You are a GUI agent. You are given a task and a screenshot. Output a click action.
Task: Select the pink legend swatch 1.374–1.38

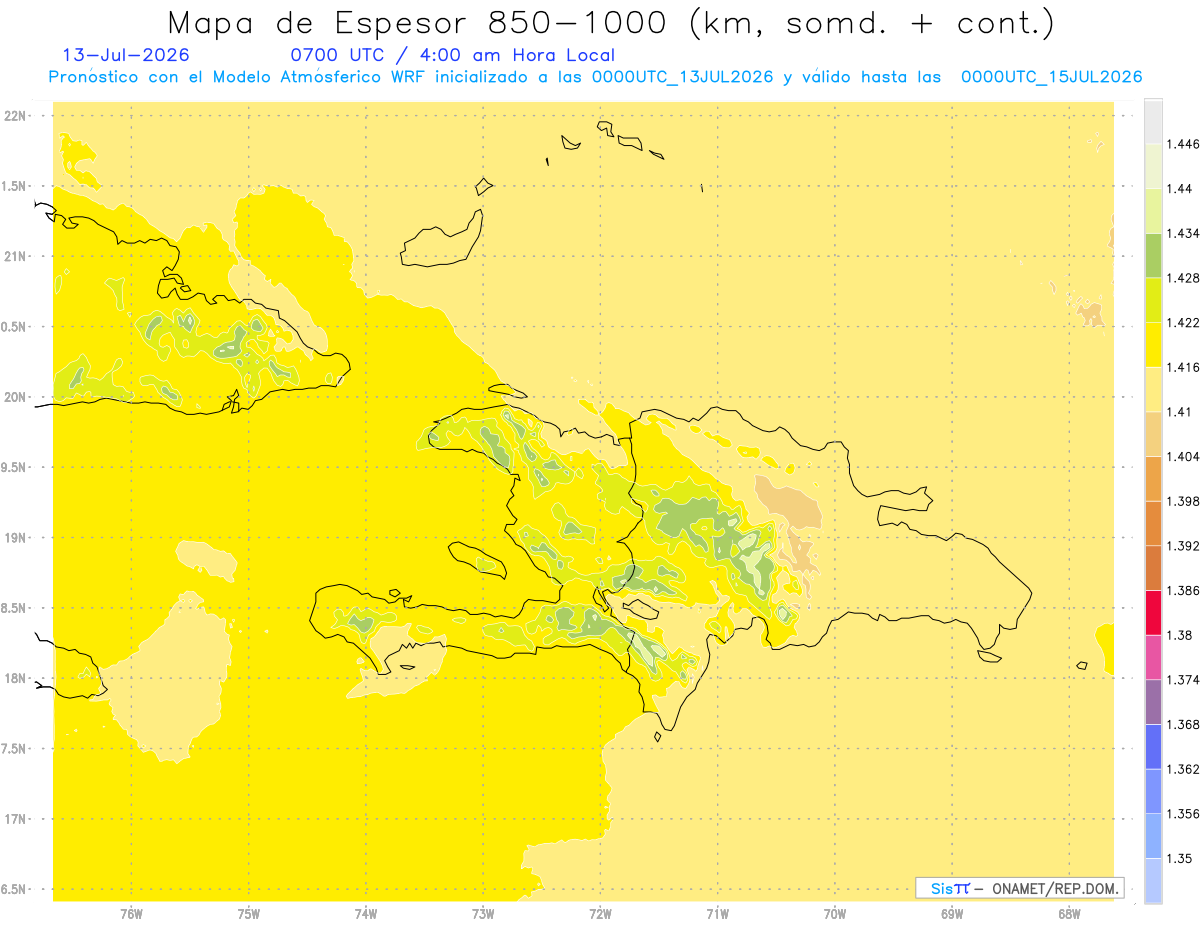tap(1153, 657)
